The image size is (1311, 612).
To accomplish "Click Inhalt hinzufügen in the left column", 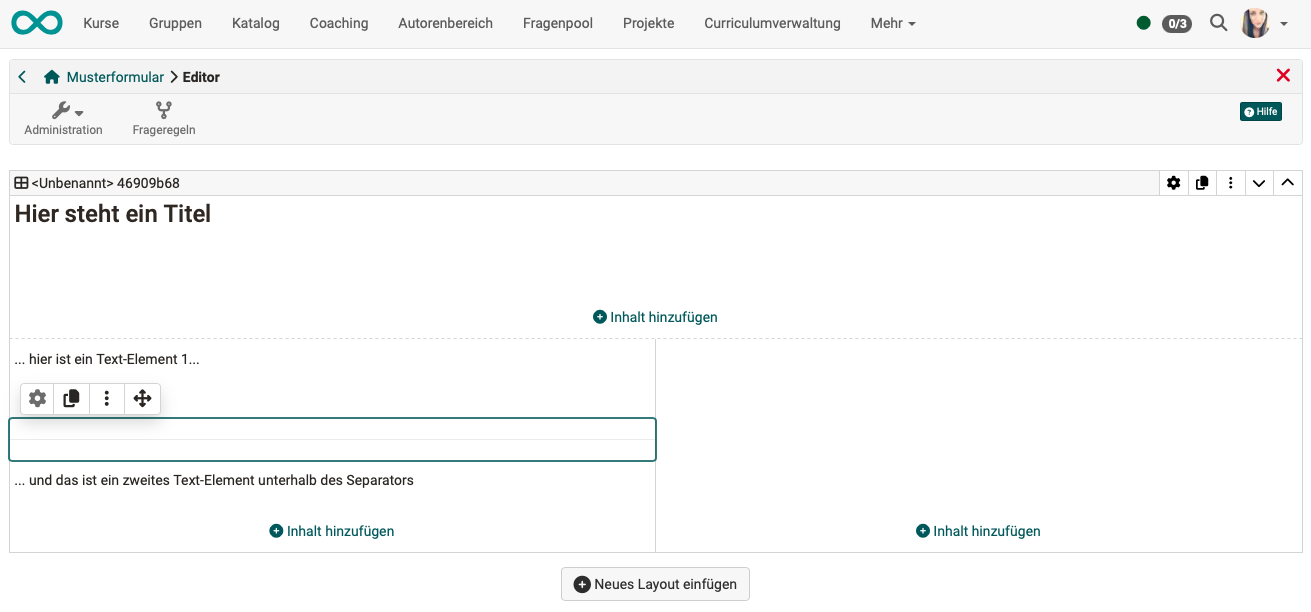I will [331, 531].
